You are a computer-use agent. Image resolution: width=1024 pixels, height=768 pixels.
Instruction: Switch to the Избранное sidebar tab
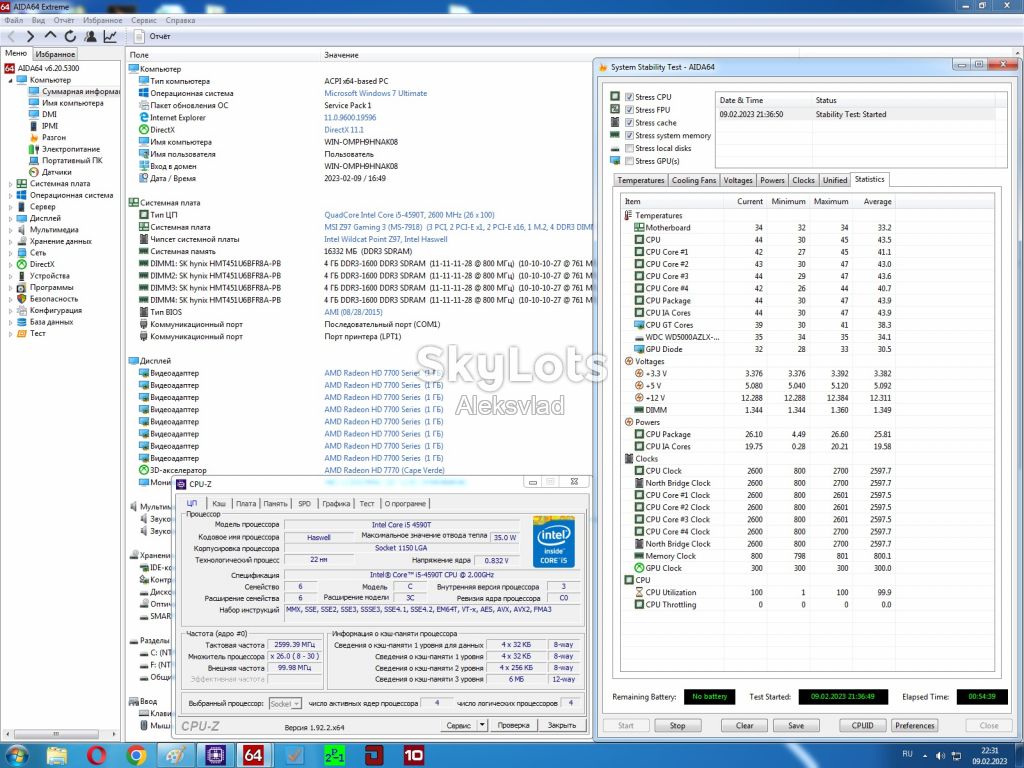(x=55, y=54)
